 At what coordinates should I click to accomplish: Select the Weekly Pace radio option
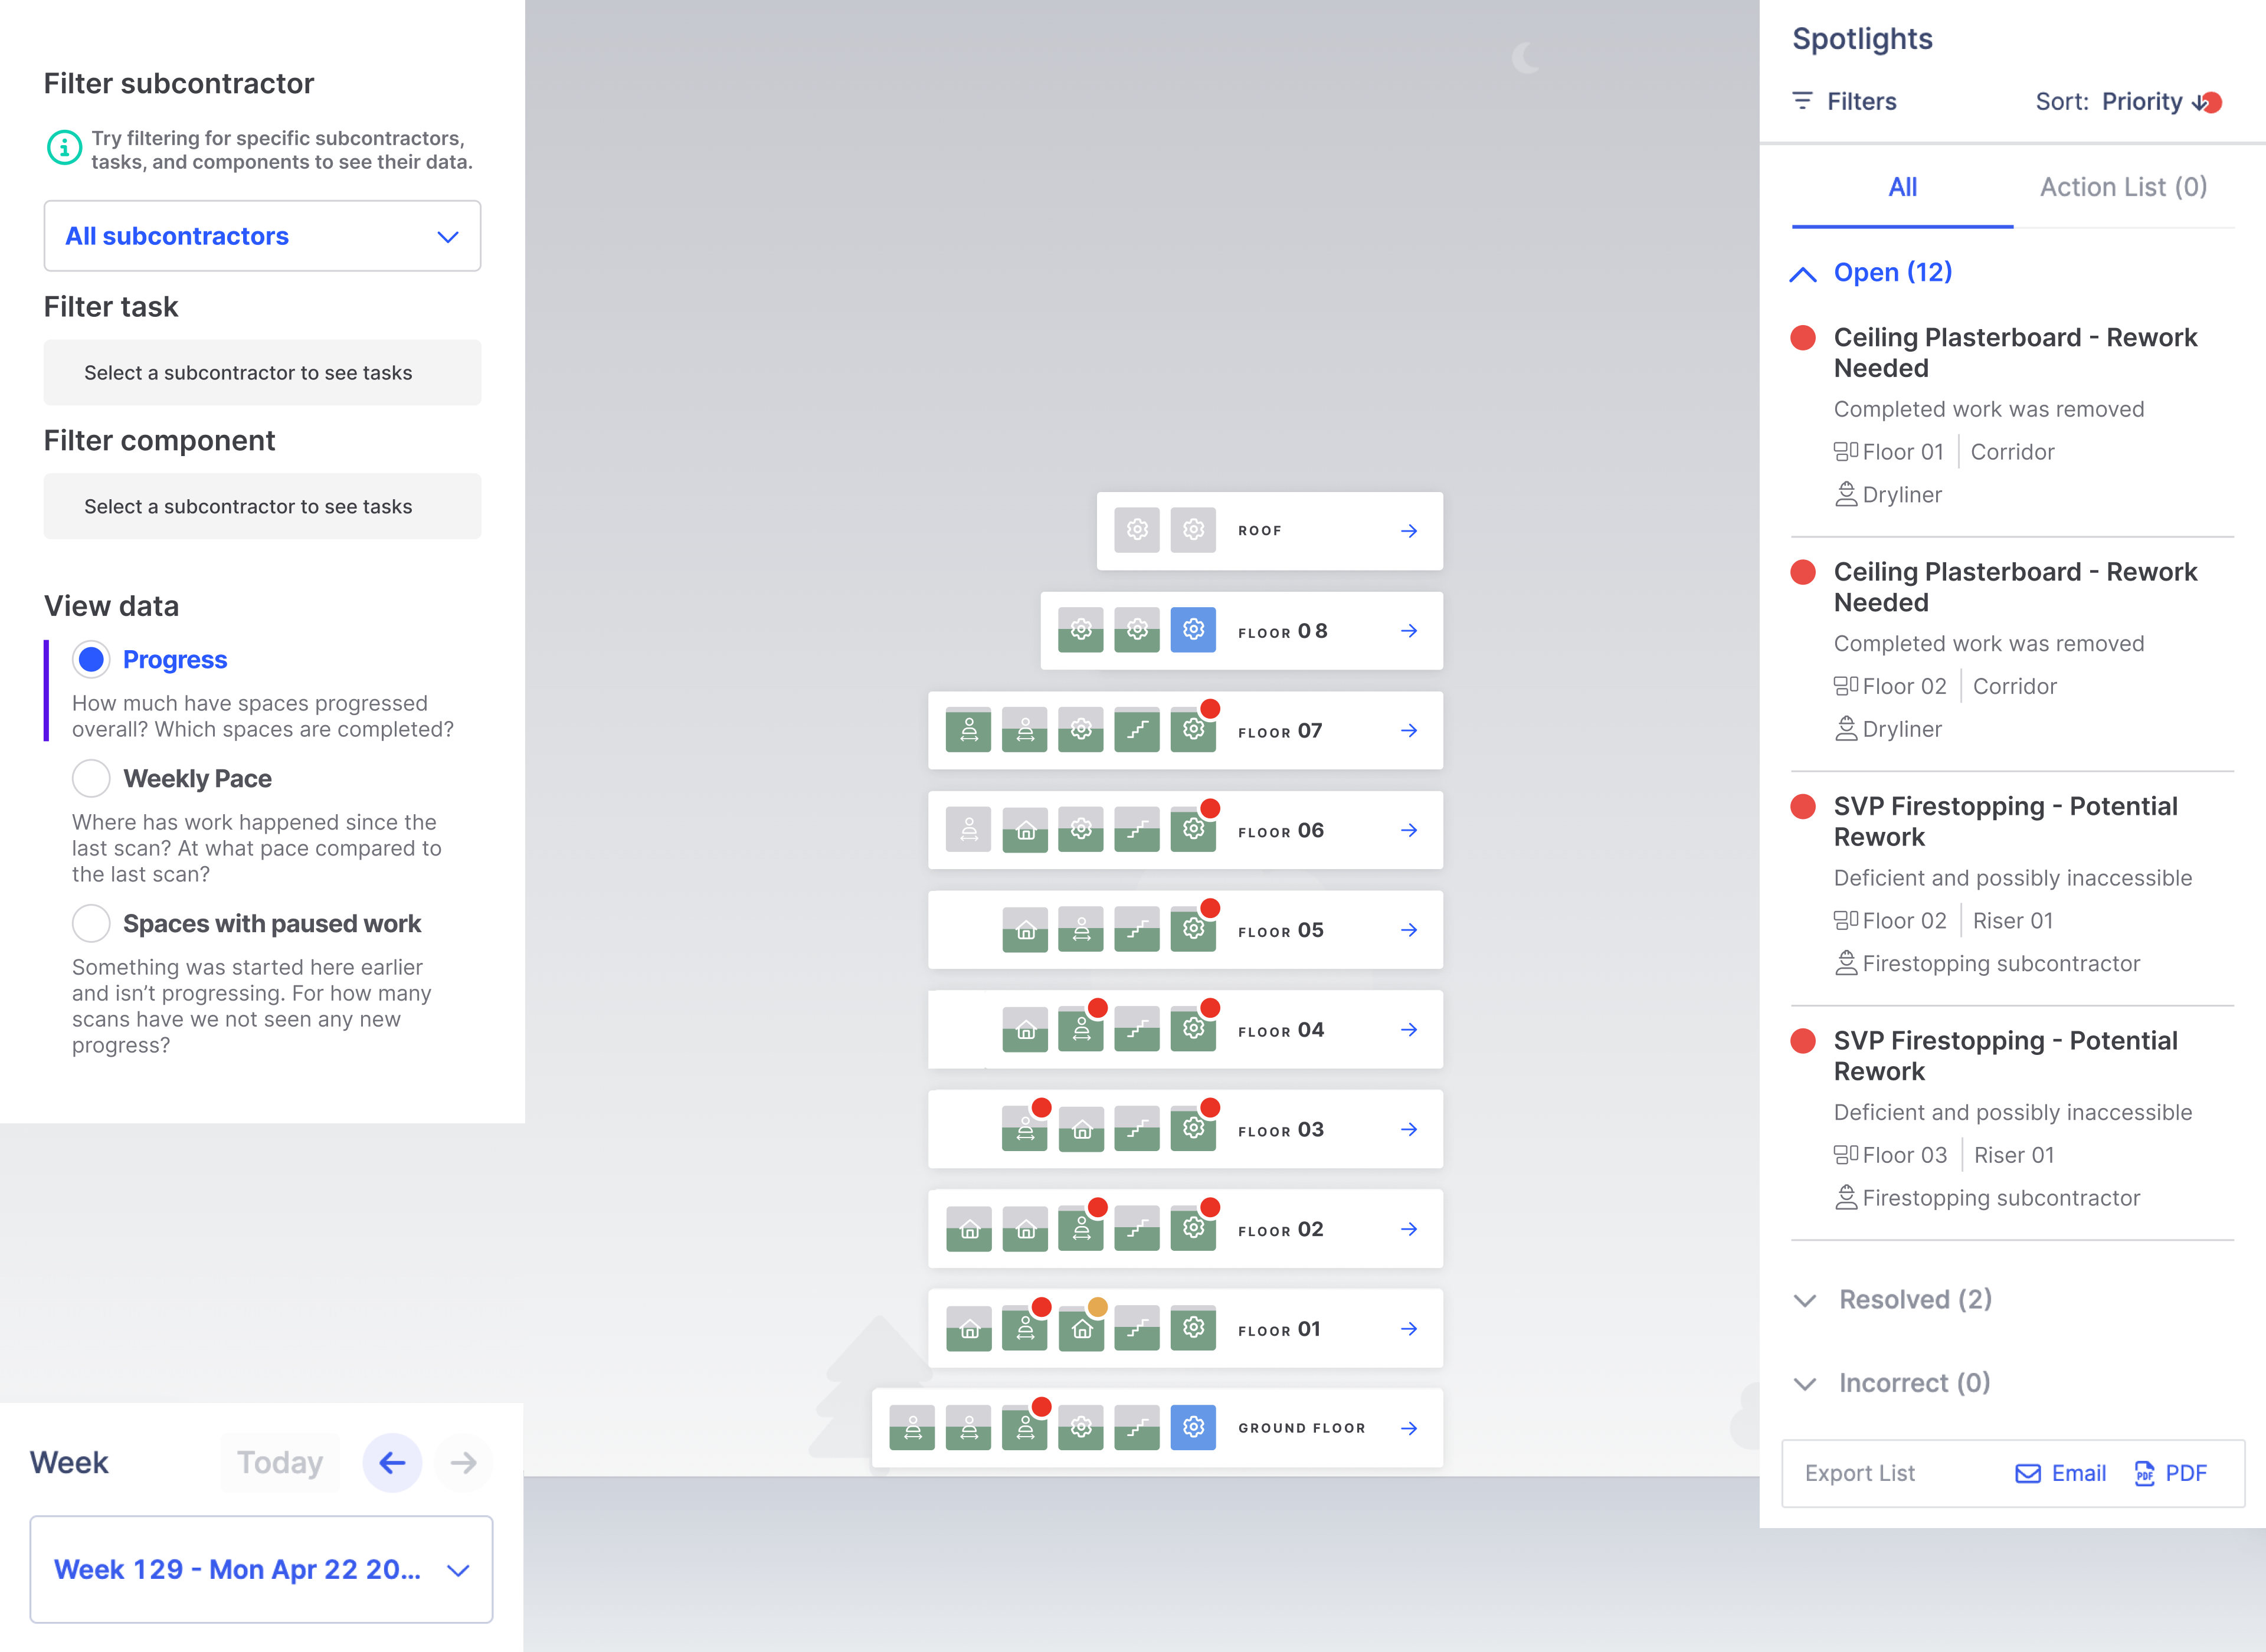91,778
